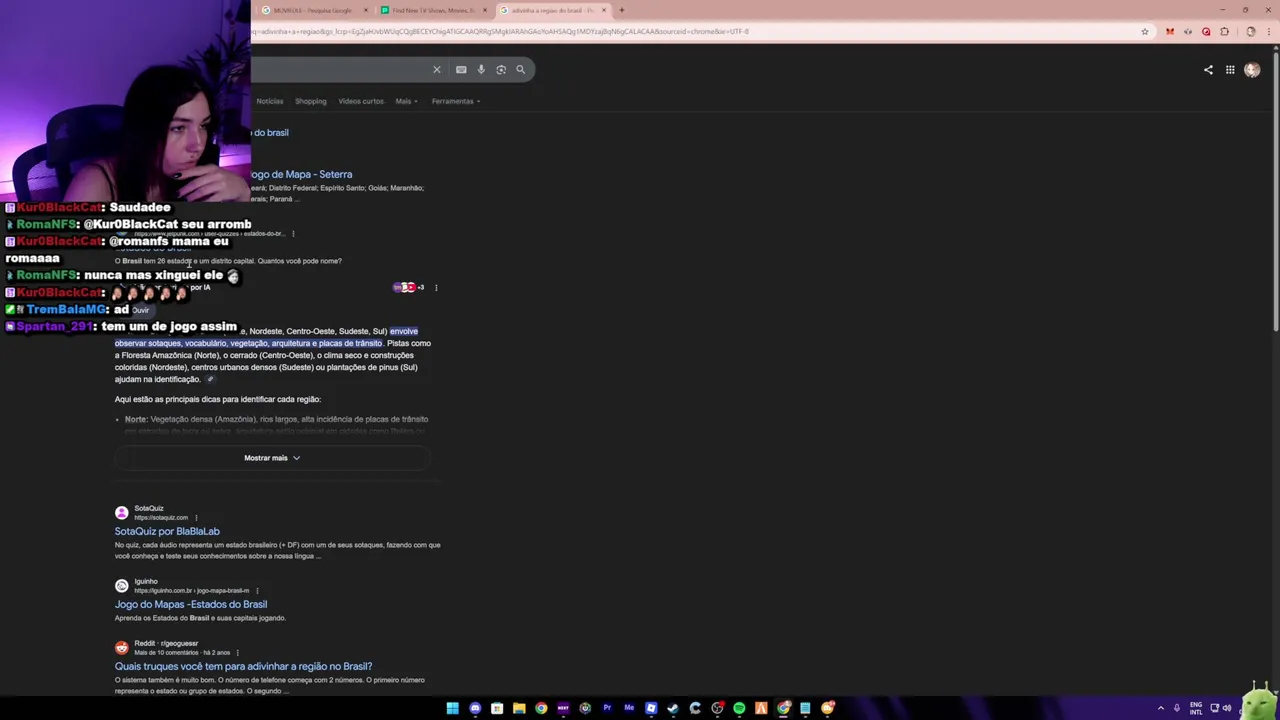Open Spotify from the taskbar

pos(739,708)
